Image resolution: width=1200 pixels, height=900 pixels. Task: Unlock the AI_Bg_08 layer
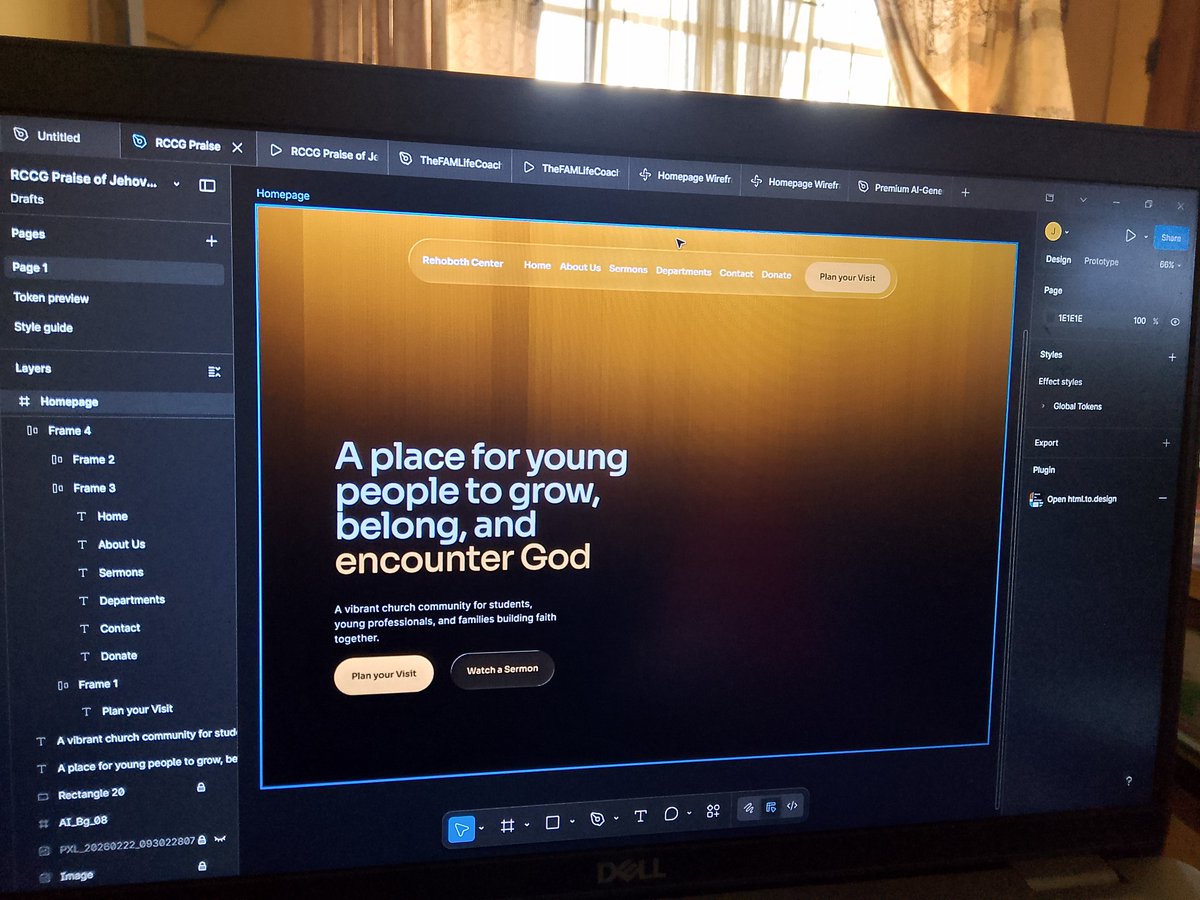click(x=200, y=820)
